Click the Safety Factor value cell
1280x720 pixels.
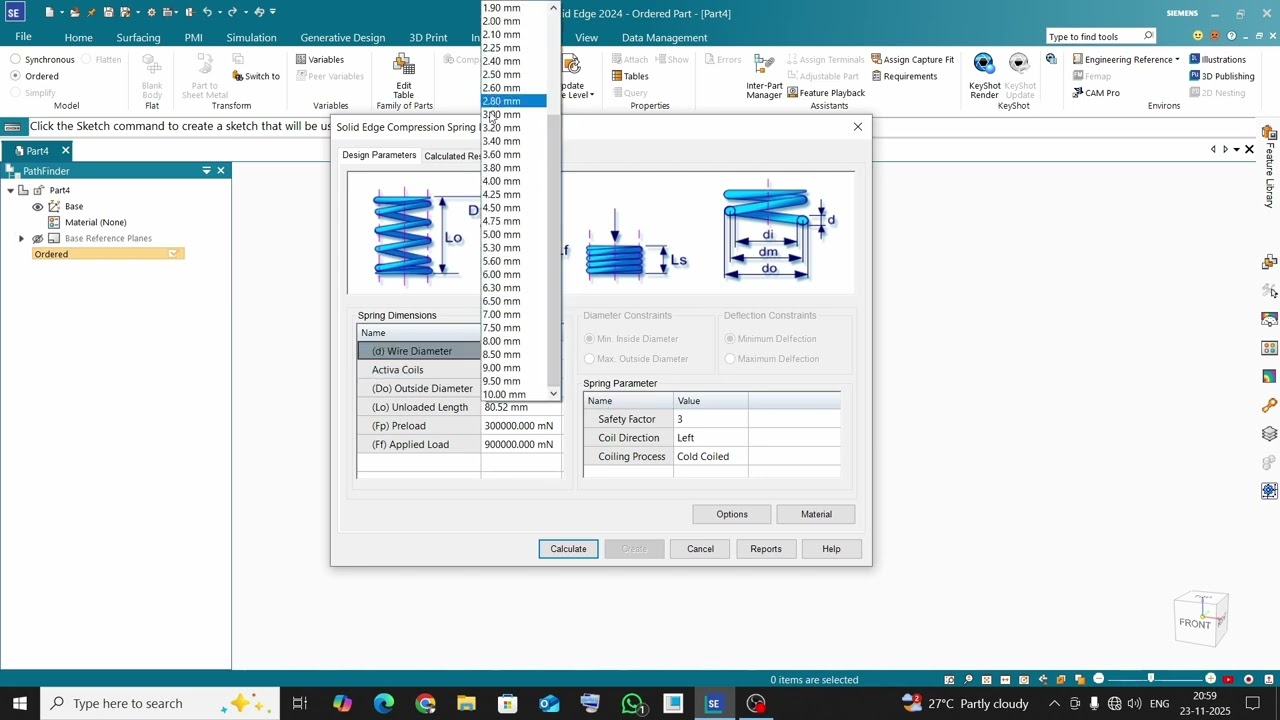711,419
